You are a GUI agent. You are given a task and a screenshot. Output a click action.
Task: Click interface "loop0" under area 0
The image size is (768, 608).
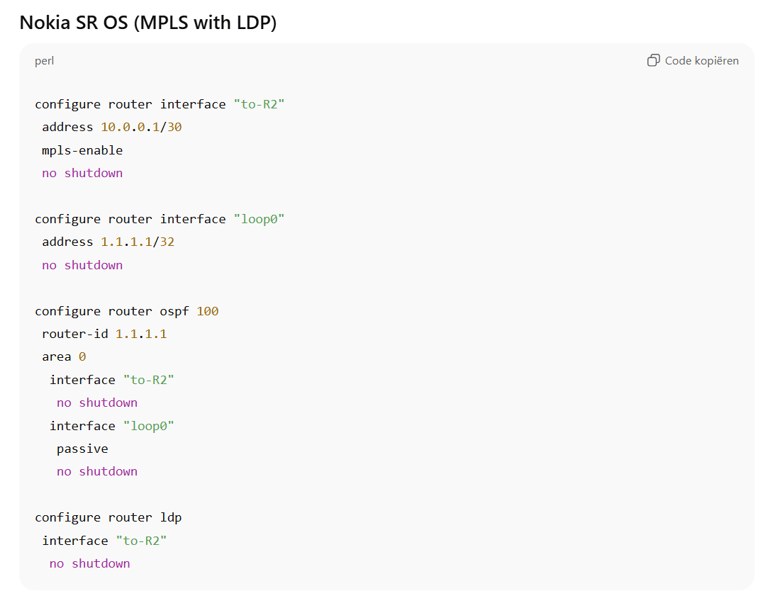pos(112,426)
